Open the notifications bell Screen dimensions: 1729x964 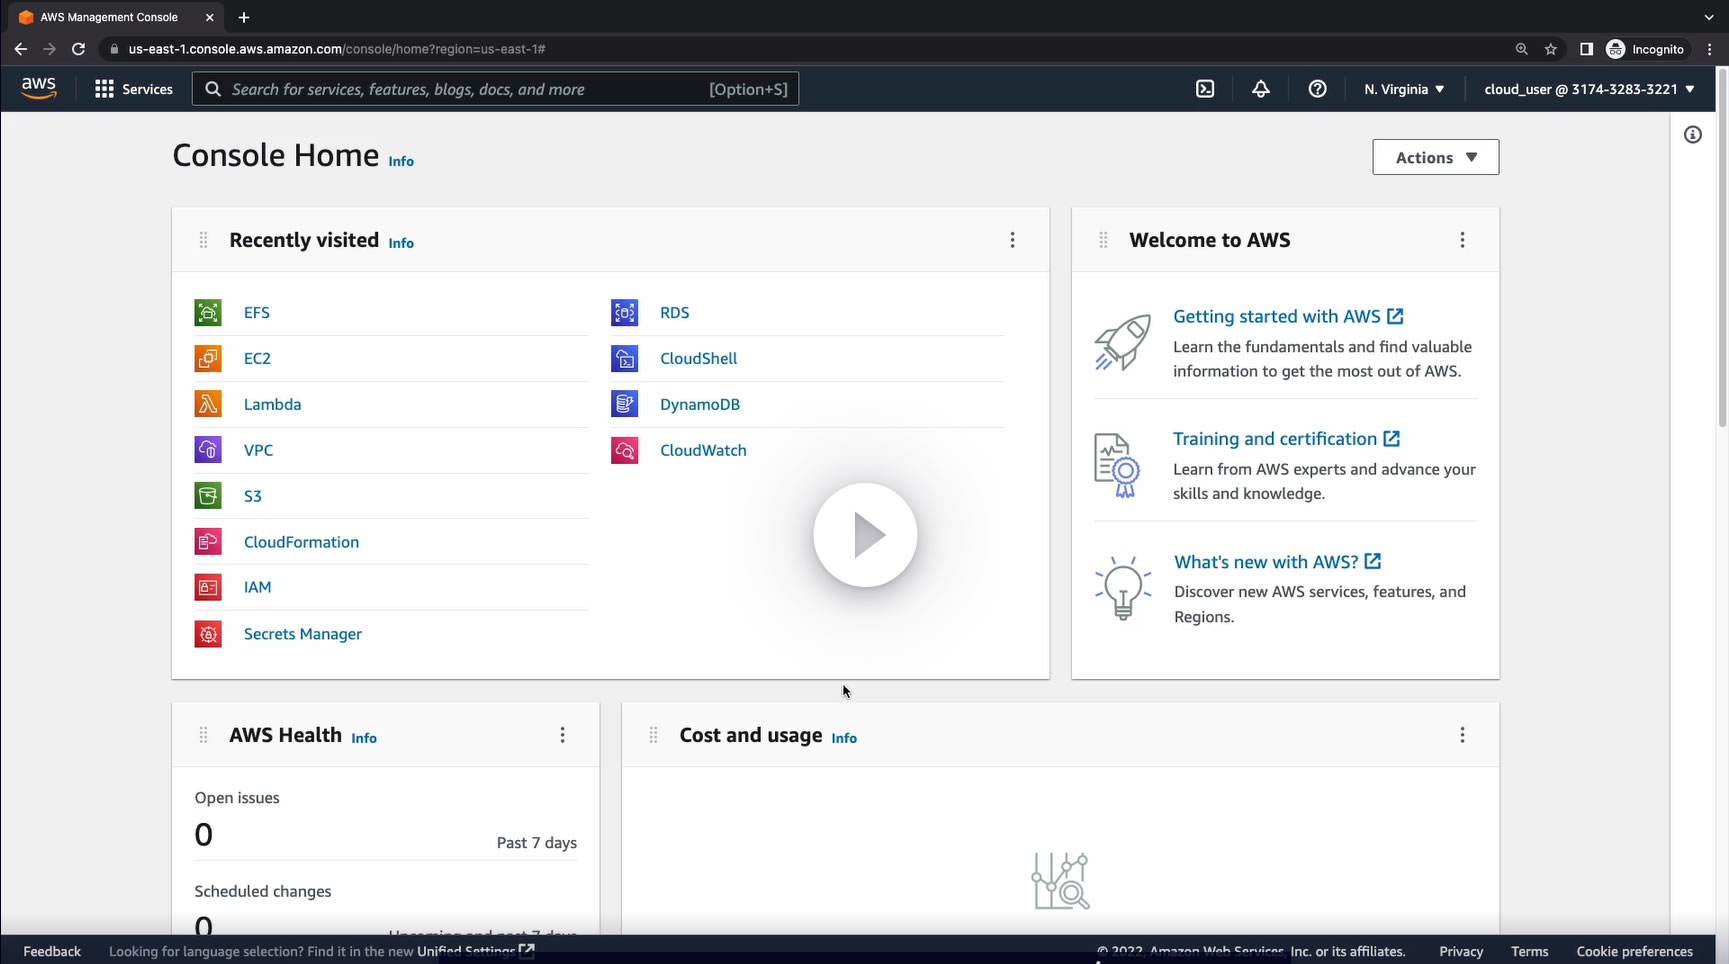pyautogui.click(x=1261, y=89)
